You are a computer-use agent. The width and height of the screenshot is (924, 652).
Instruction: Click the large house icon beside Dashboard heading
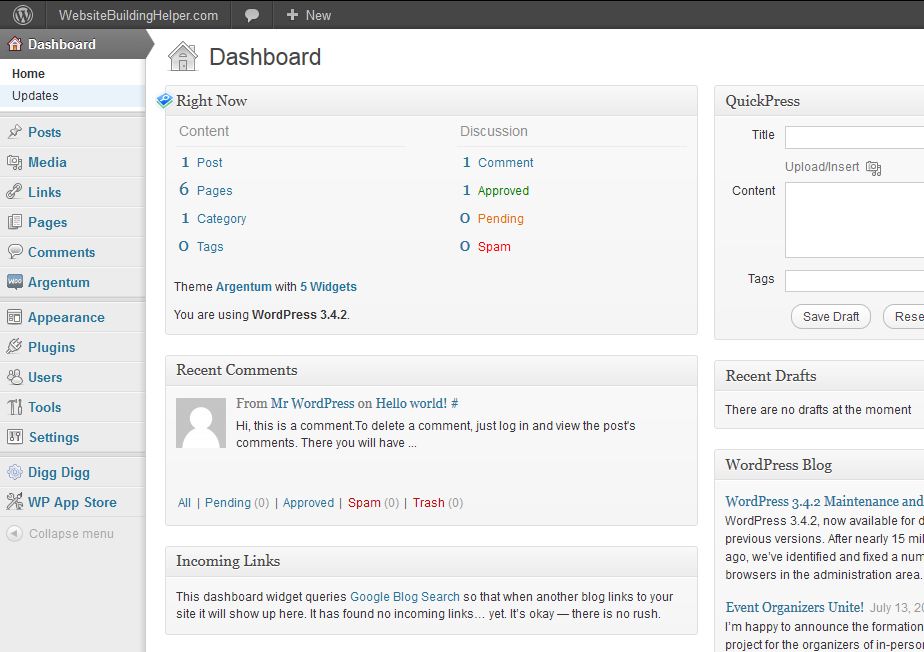183,57
